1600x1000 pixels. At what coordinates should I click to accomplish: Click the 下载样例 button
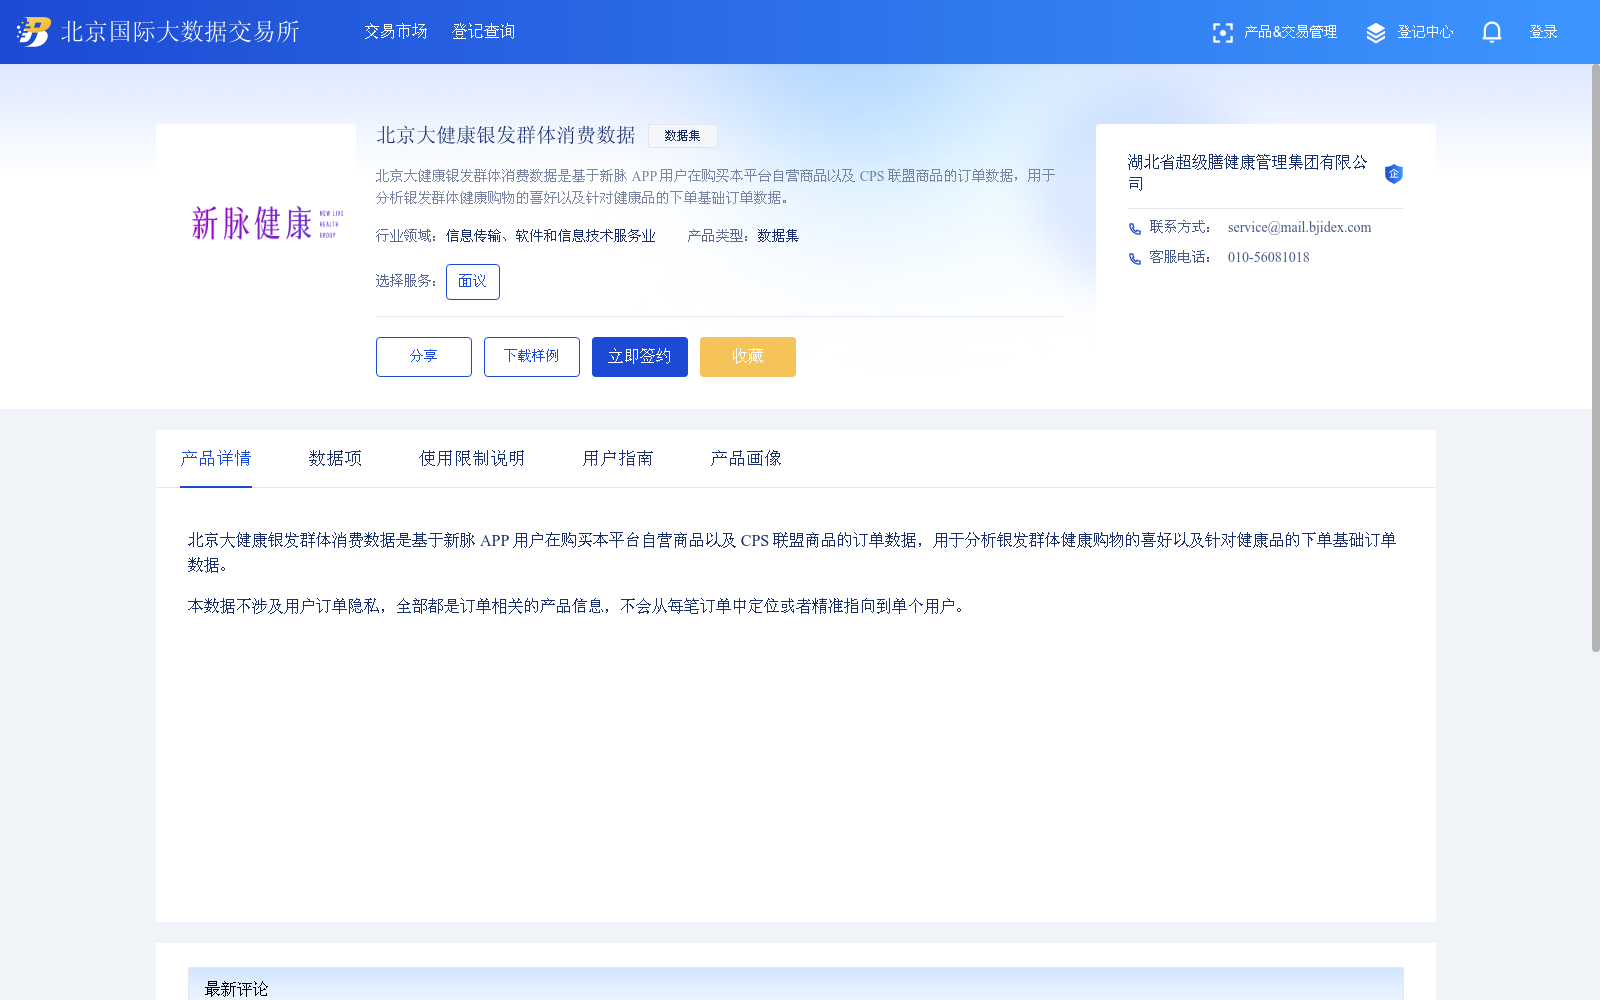532,357
